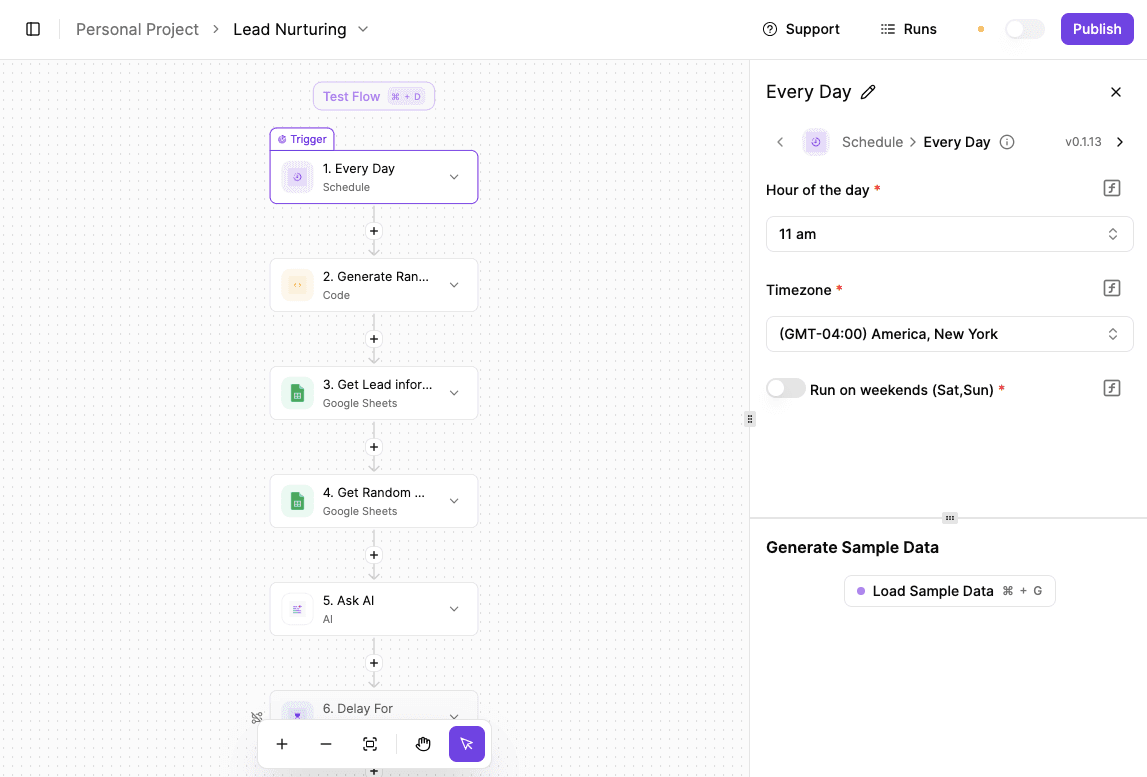
Task: Flip the workflow activation switch near Publish
Action: point(1024,29)
